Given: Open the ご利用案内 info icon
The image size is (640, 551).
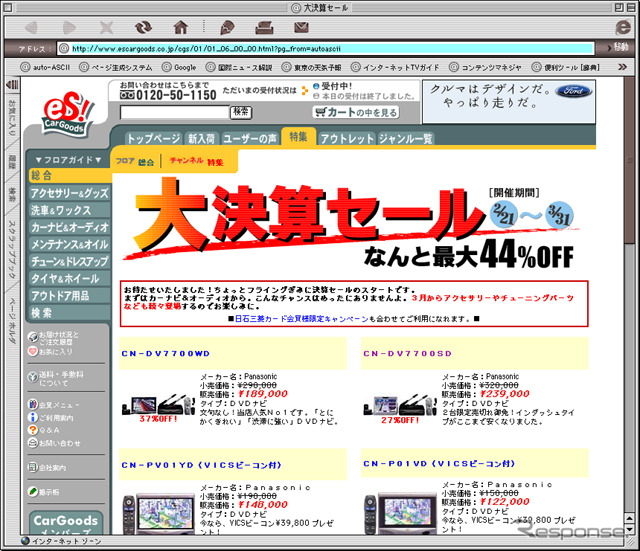Looking at the screenshot, I should pos(33,417).
